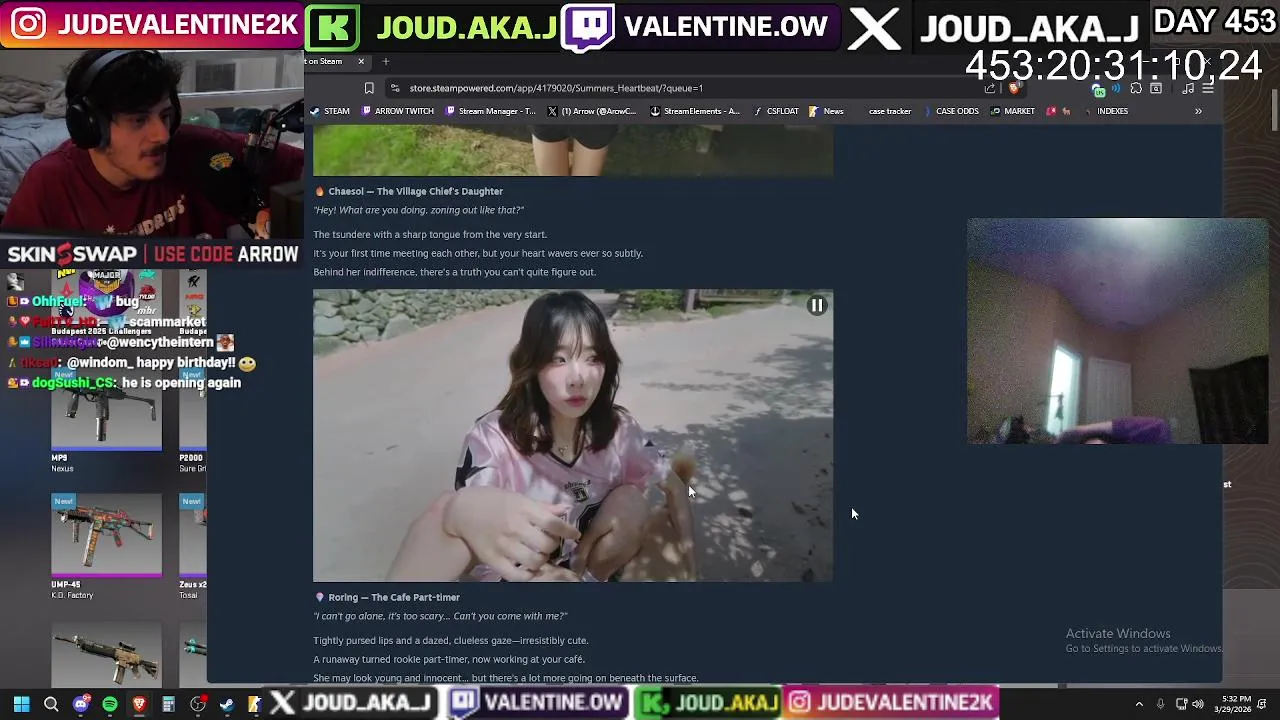The width and height of the screenshot is (1280, 720).
Task: Open Windows taskbar search
Action: coord(51,704)
